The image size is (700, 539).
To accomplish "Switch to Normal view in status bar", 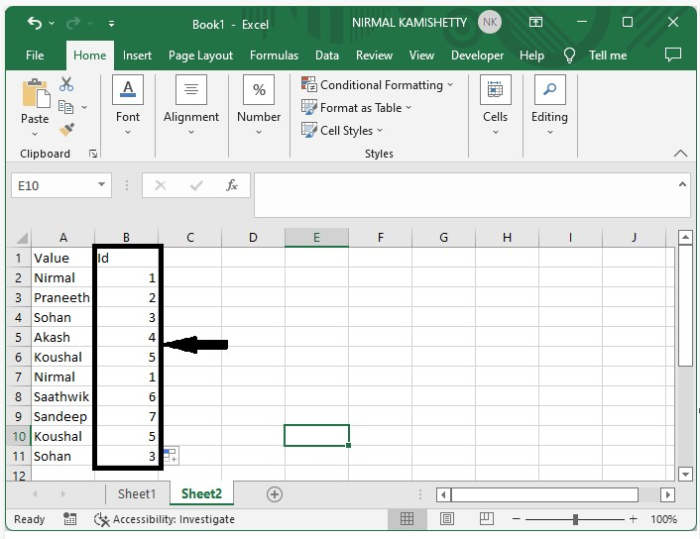I will click(407, 519).
